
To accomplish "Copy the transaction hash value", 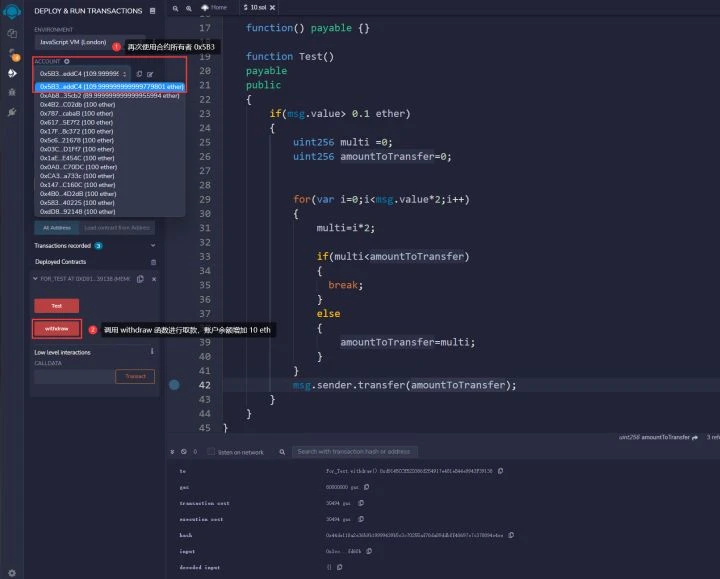I will [x=511, y=535].
